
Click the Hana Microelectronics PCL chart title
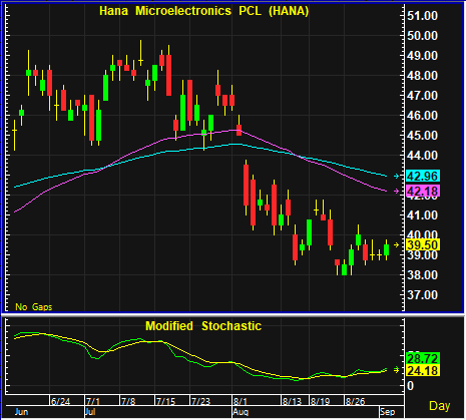204,11
